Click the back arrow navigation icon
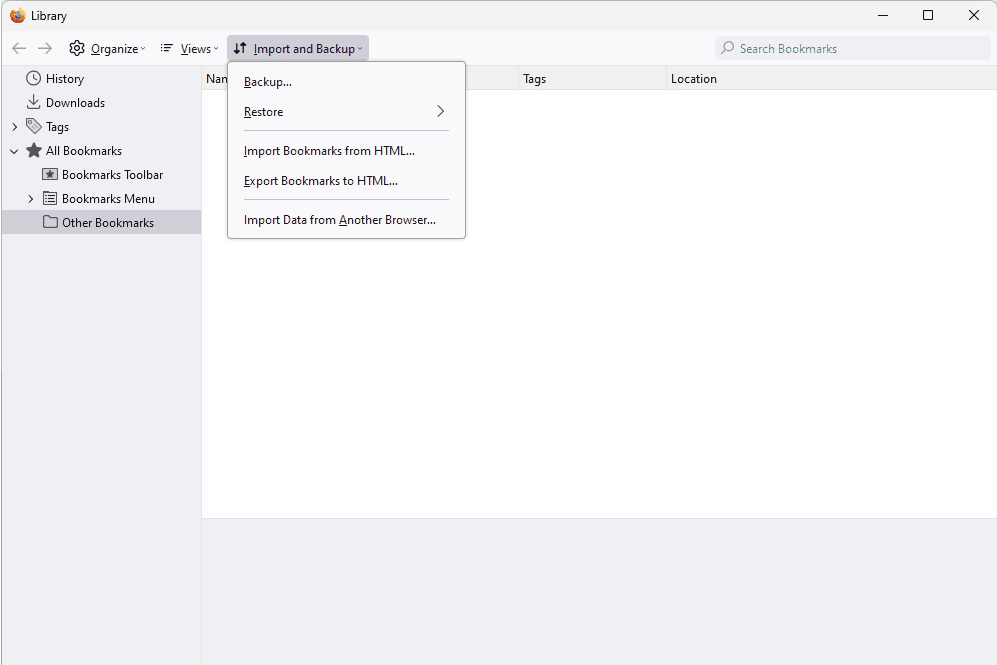This screenshot has width=997, height=665. pyautogui.click(x=19, y=48)
